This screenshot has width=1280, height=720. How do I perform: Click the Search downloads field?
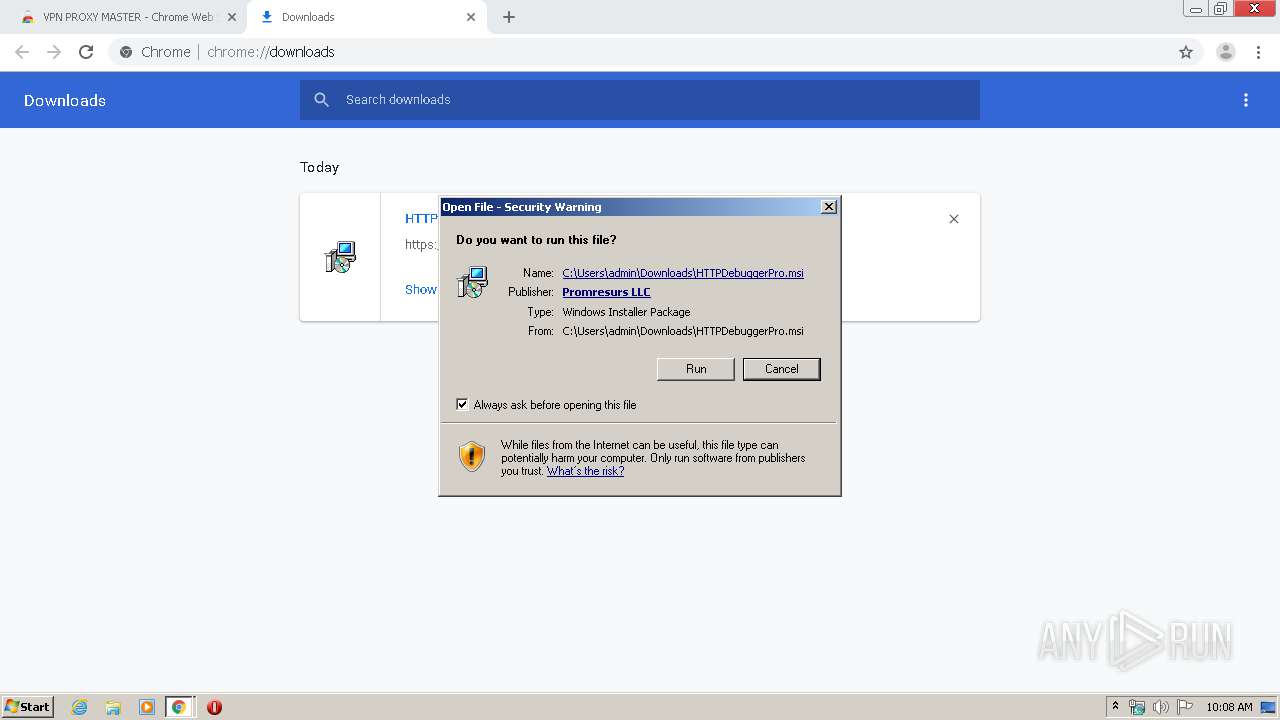[640, 100]
